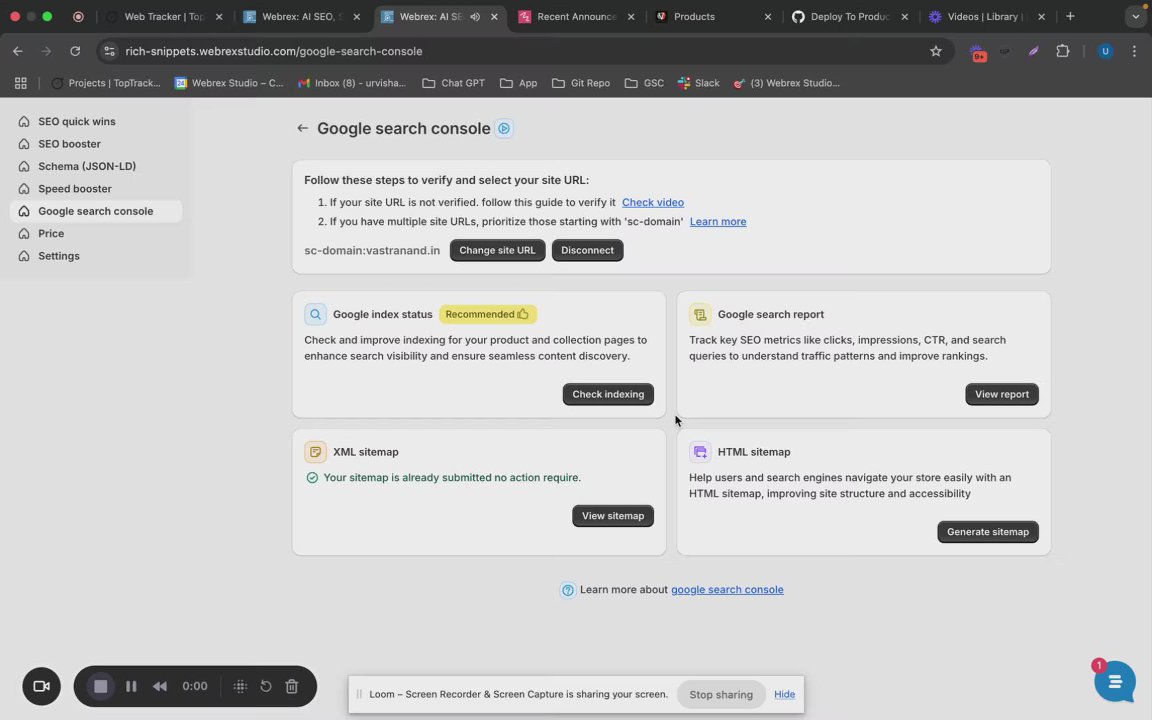Switch to the Deploy To Production GitHub tab
The width and height of the screenshot is (1152, 720).
pyautogui.click(x=849, y=16)
